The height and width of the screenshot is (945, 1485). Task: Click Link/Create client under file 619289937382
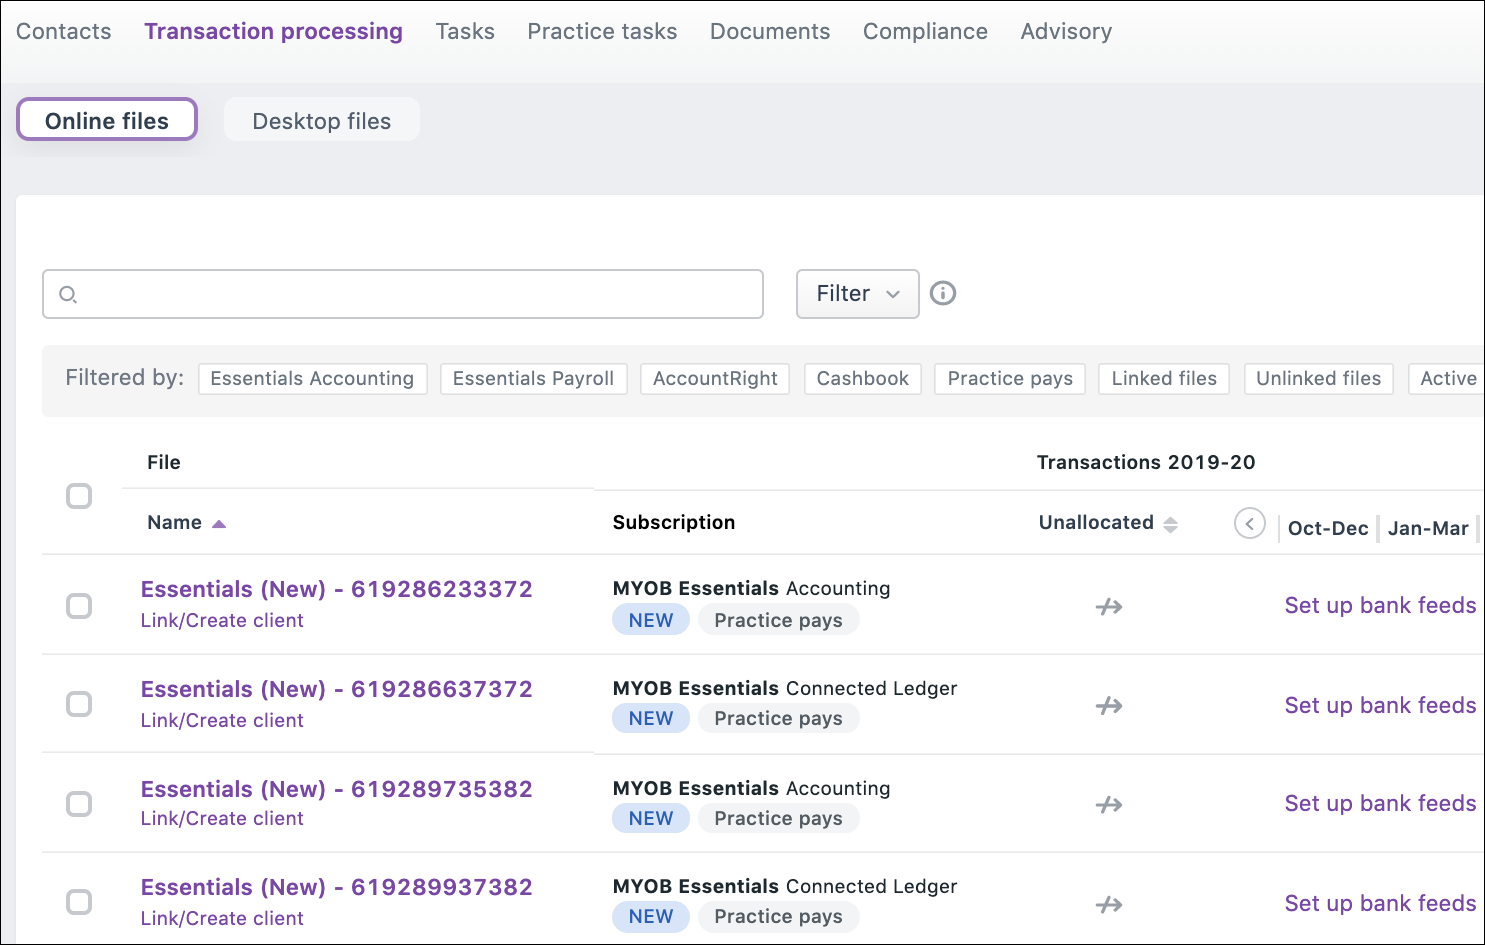pos(222,918)
